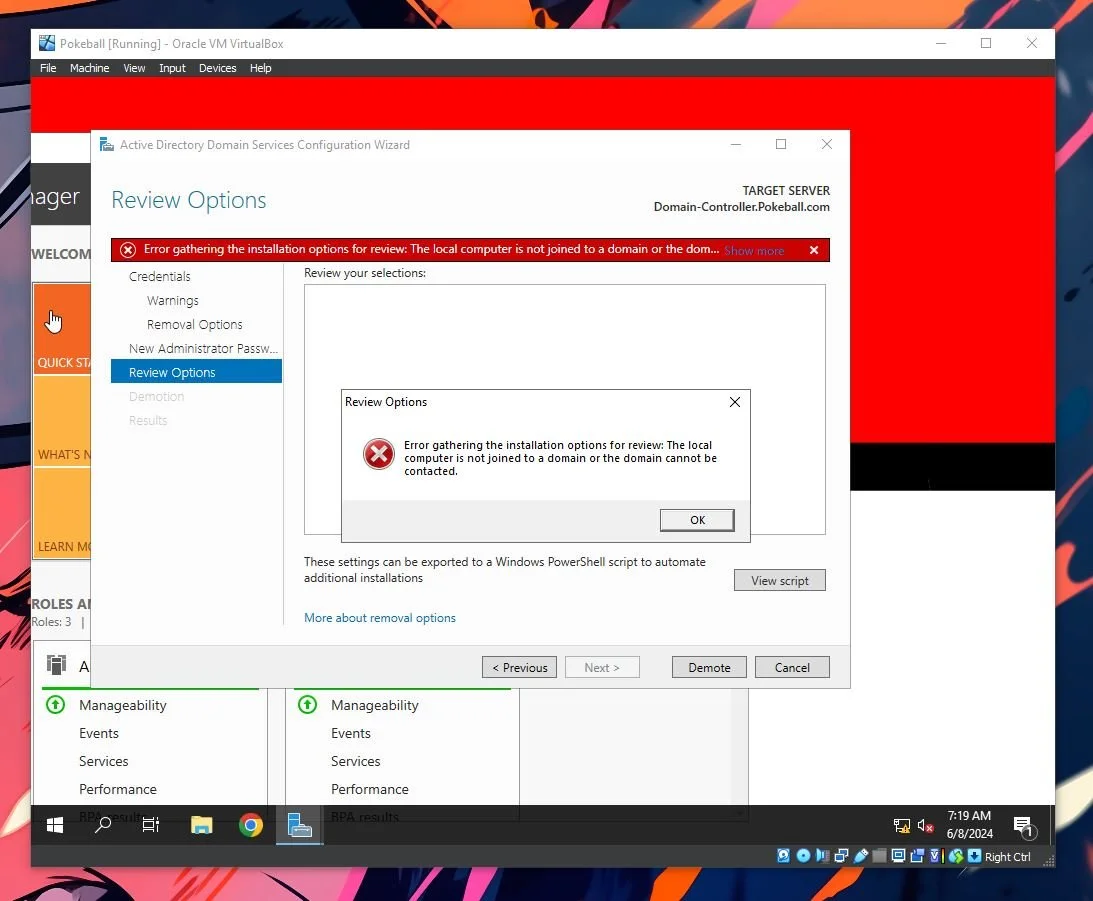
Task: Select the Warnings wizard step
Action: (x=173, y=300)
